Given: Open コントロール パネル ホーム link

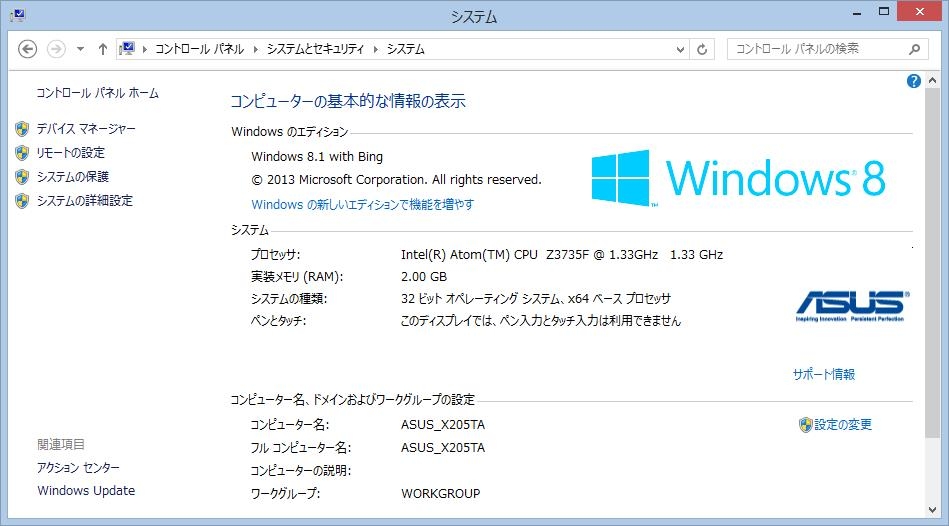Looking at the screenshot, I should click(97, 93).
